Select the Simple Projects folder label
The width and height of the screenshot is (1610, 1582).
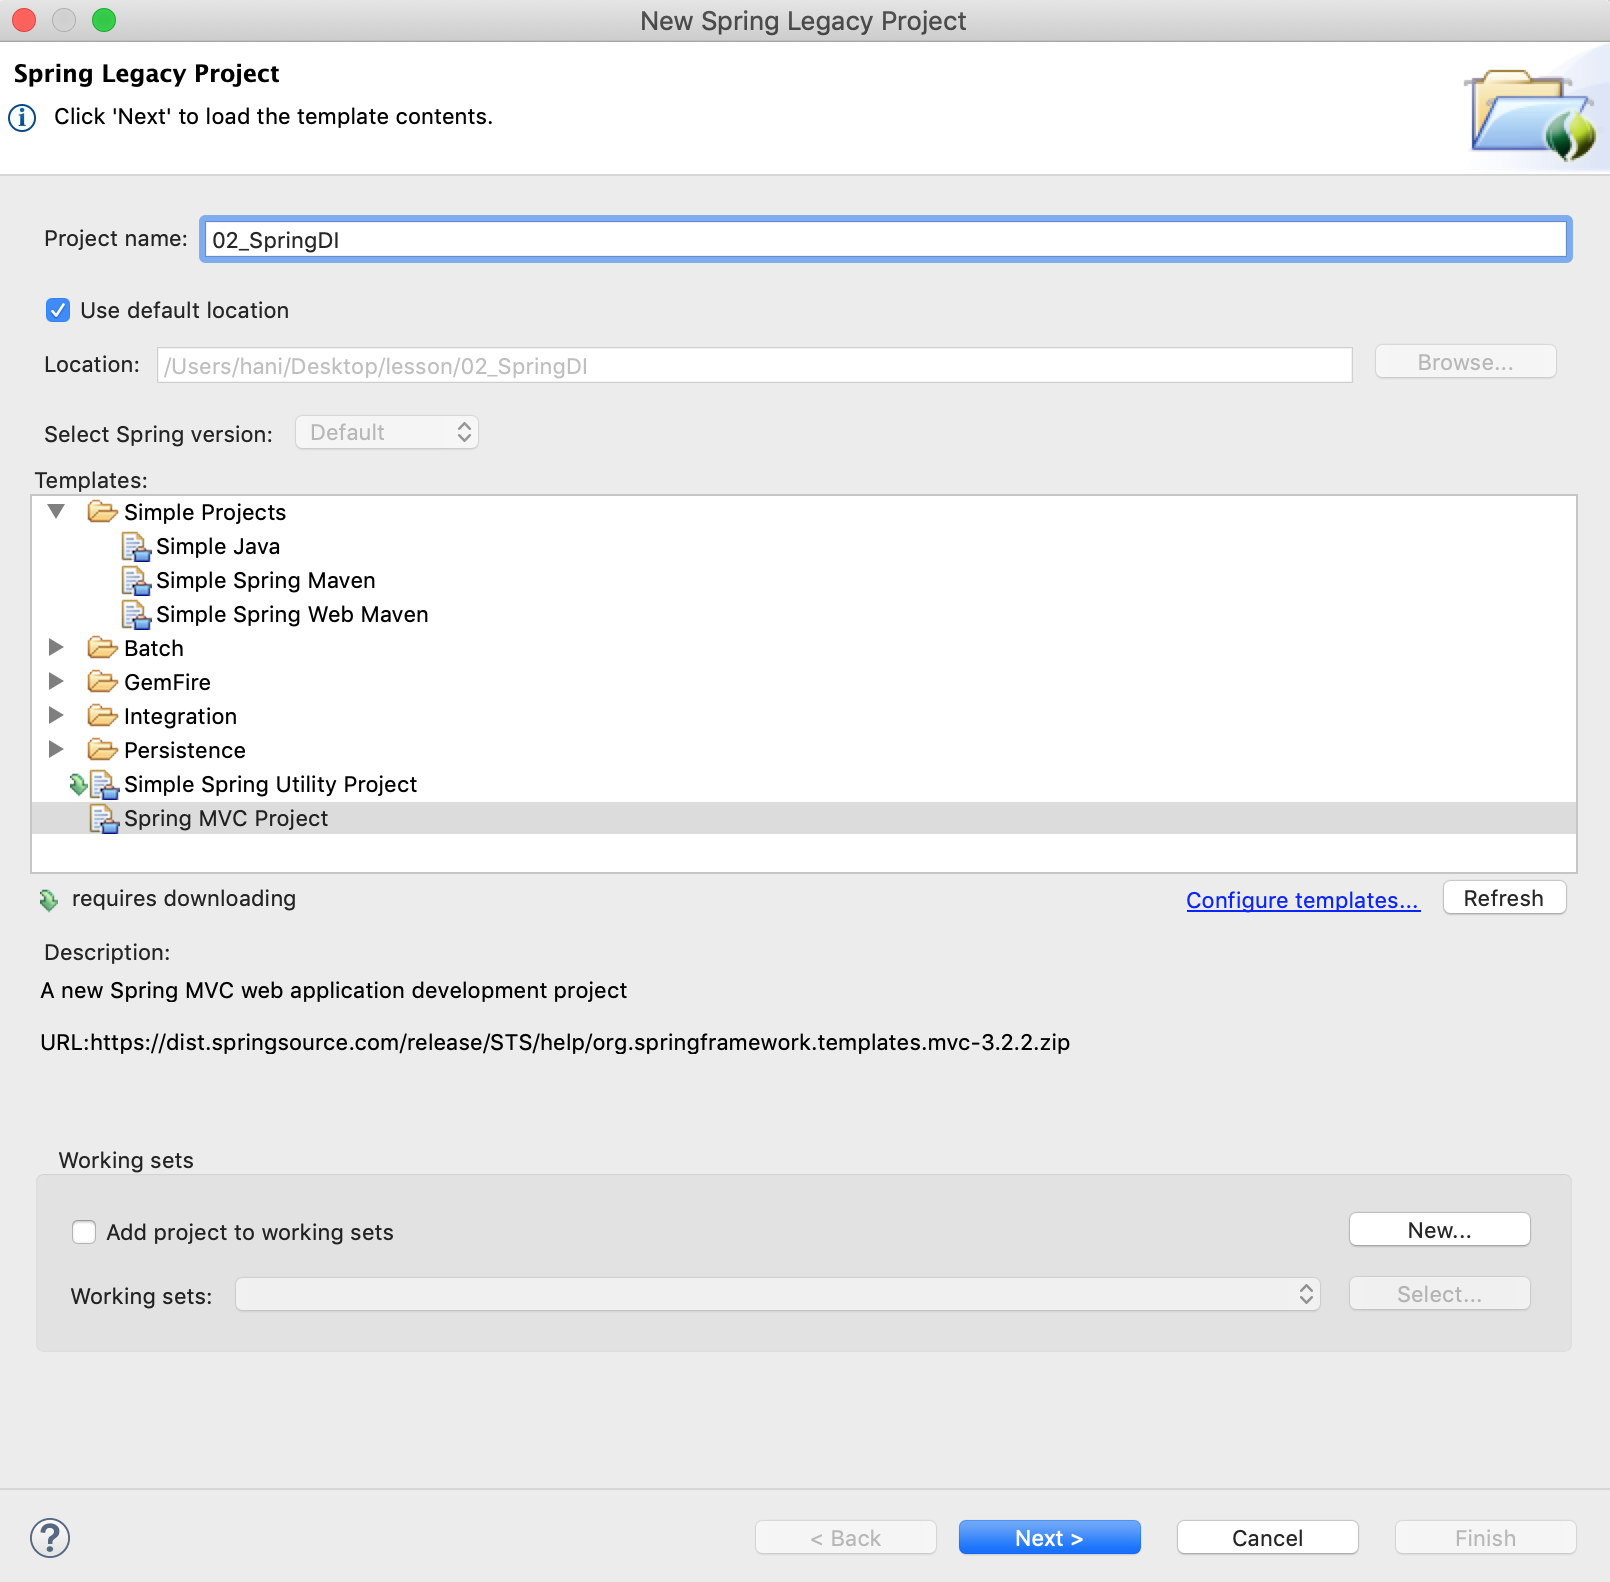(205, 513)
